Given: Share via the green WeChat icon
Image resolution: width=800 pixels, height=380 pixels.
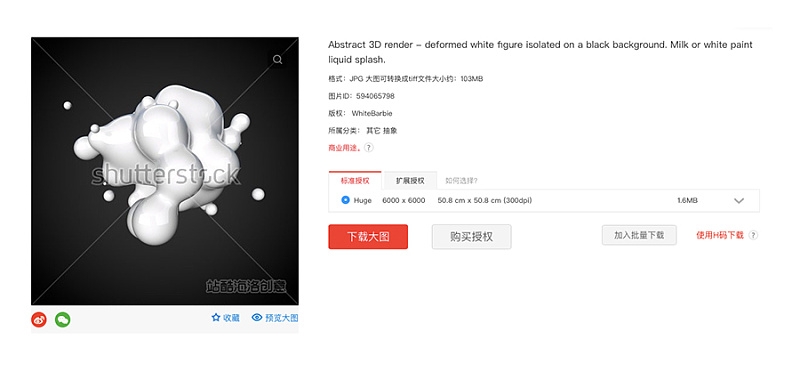Looking at the screenshot, I should [62, 320].
